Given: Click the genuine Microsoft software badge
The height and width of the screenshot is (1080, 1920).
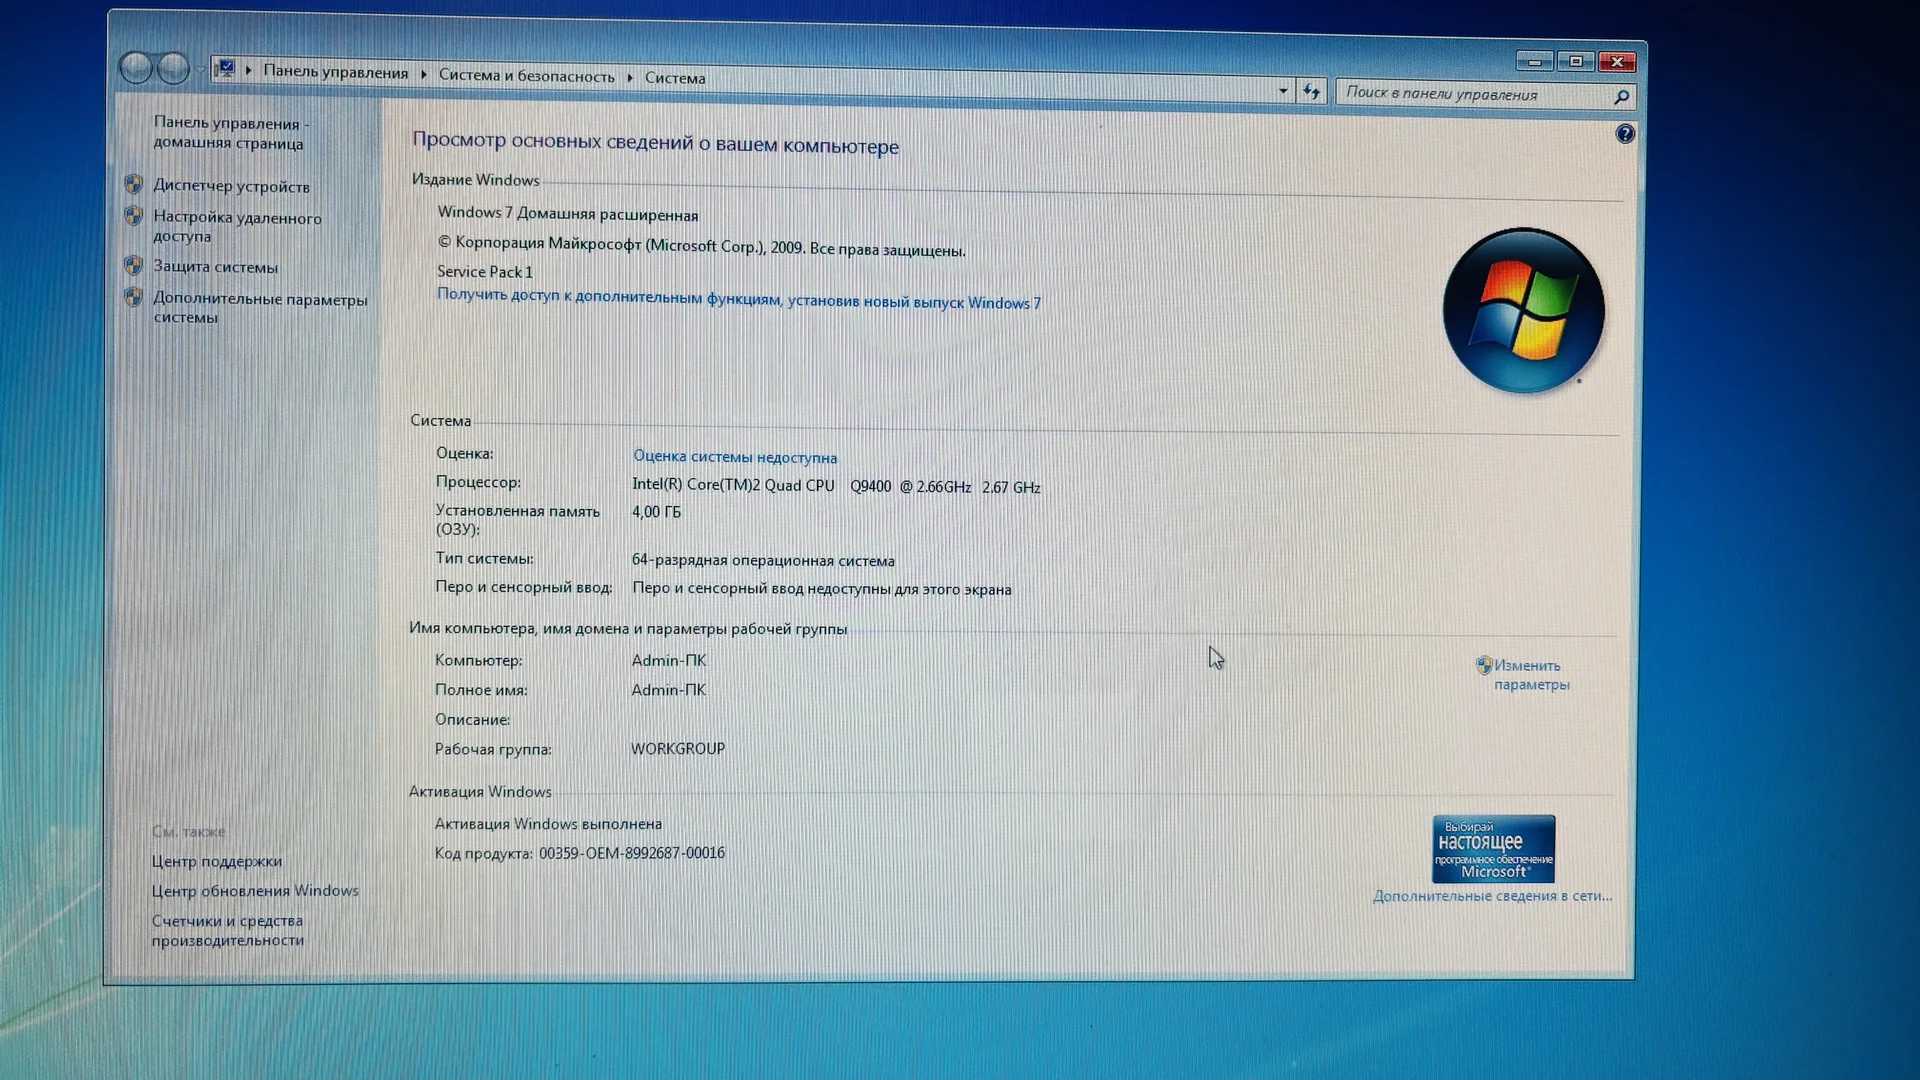Looking at the screenshot, I should pyautogui.click(x=1493, y=849).
